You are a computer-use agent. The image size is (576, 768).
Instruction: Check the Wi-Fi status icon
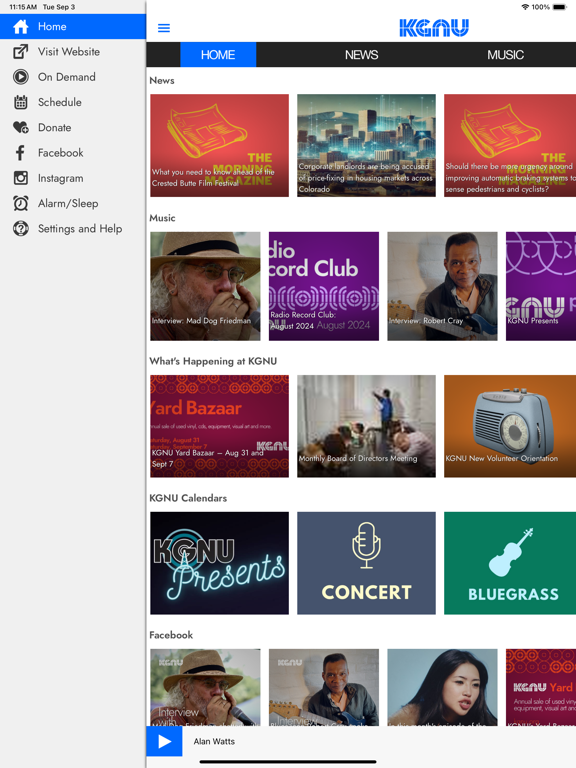tap(525, 7)
